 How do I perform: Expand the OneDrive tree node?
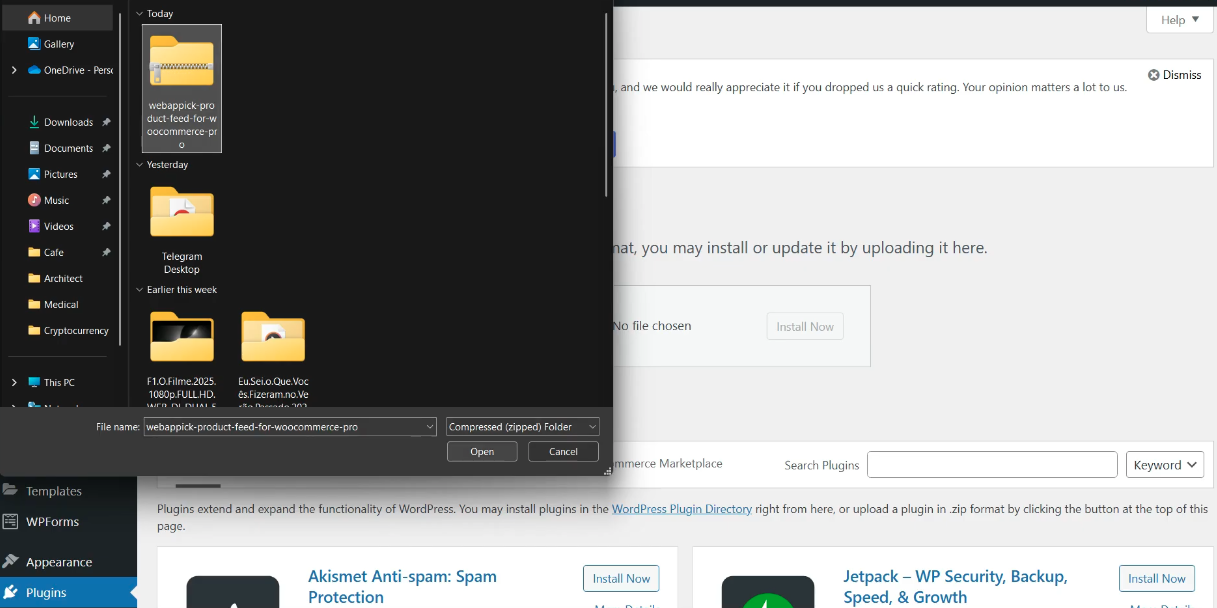[x=14, y=70]
